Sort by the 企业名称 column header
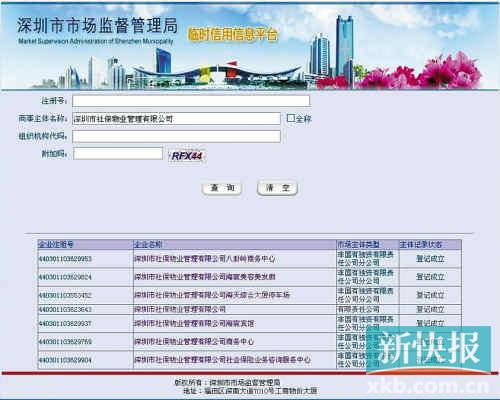500x400 pixels. click(x=148, y=244)
